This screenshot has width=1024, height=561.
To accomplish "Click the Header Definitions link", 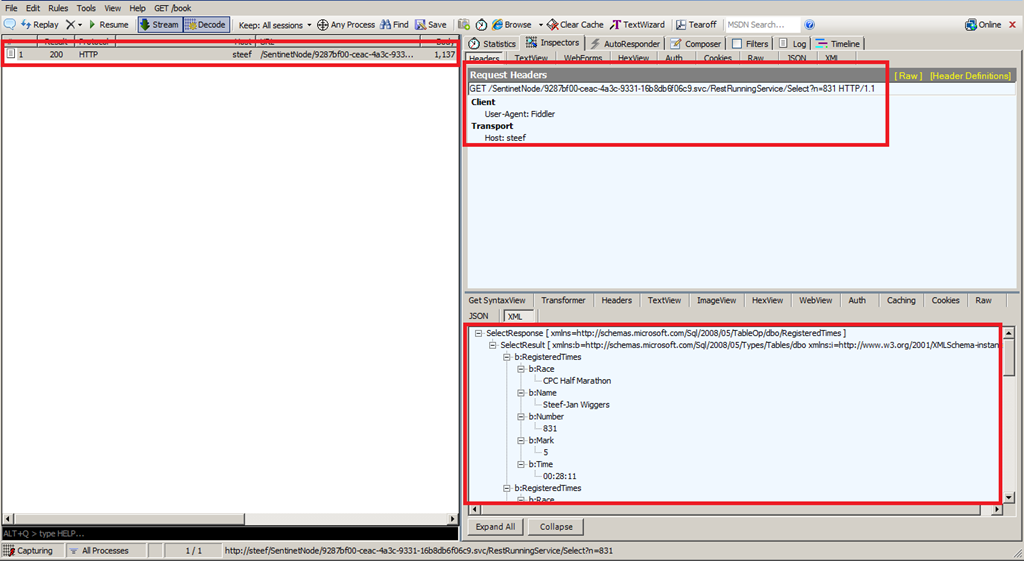I will (970, 76).
